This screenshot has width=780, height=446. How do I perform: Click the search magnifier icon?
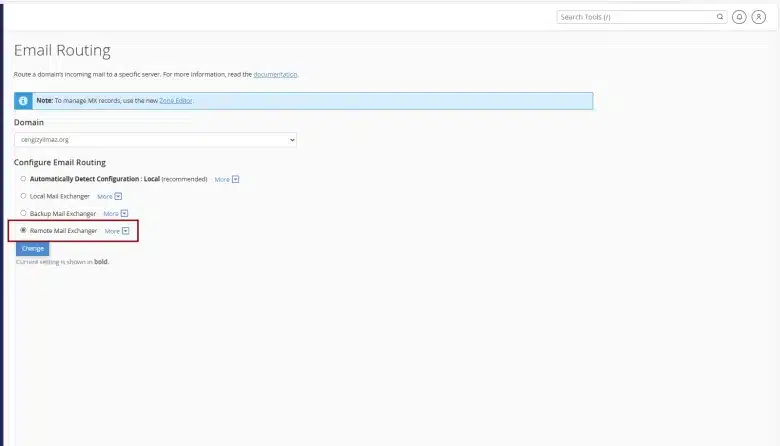[x=719, y=17]
